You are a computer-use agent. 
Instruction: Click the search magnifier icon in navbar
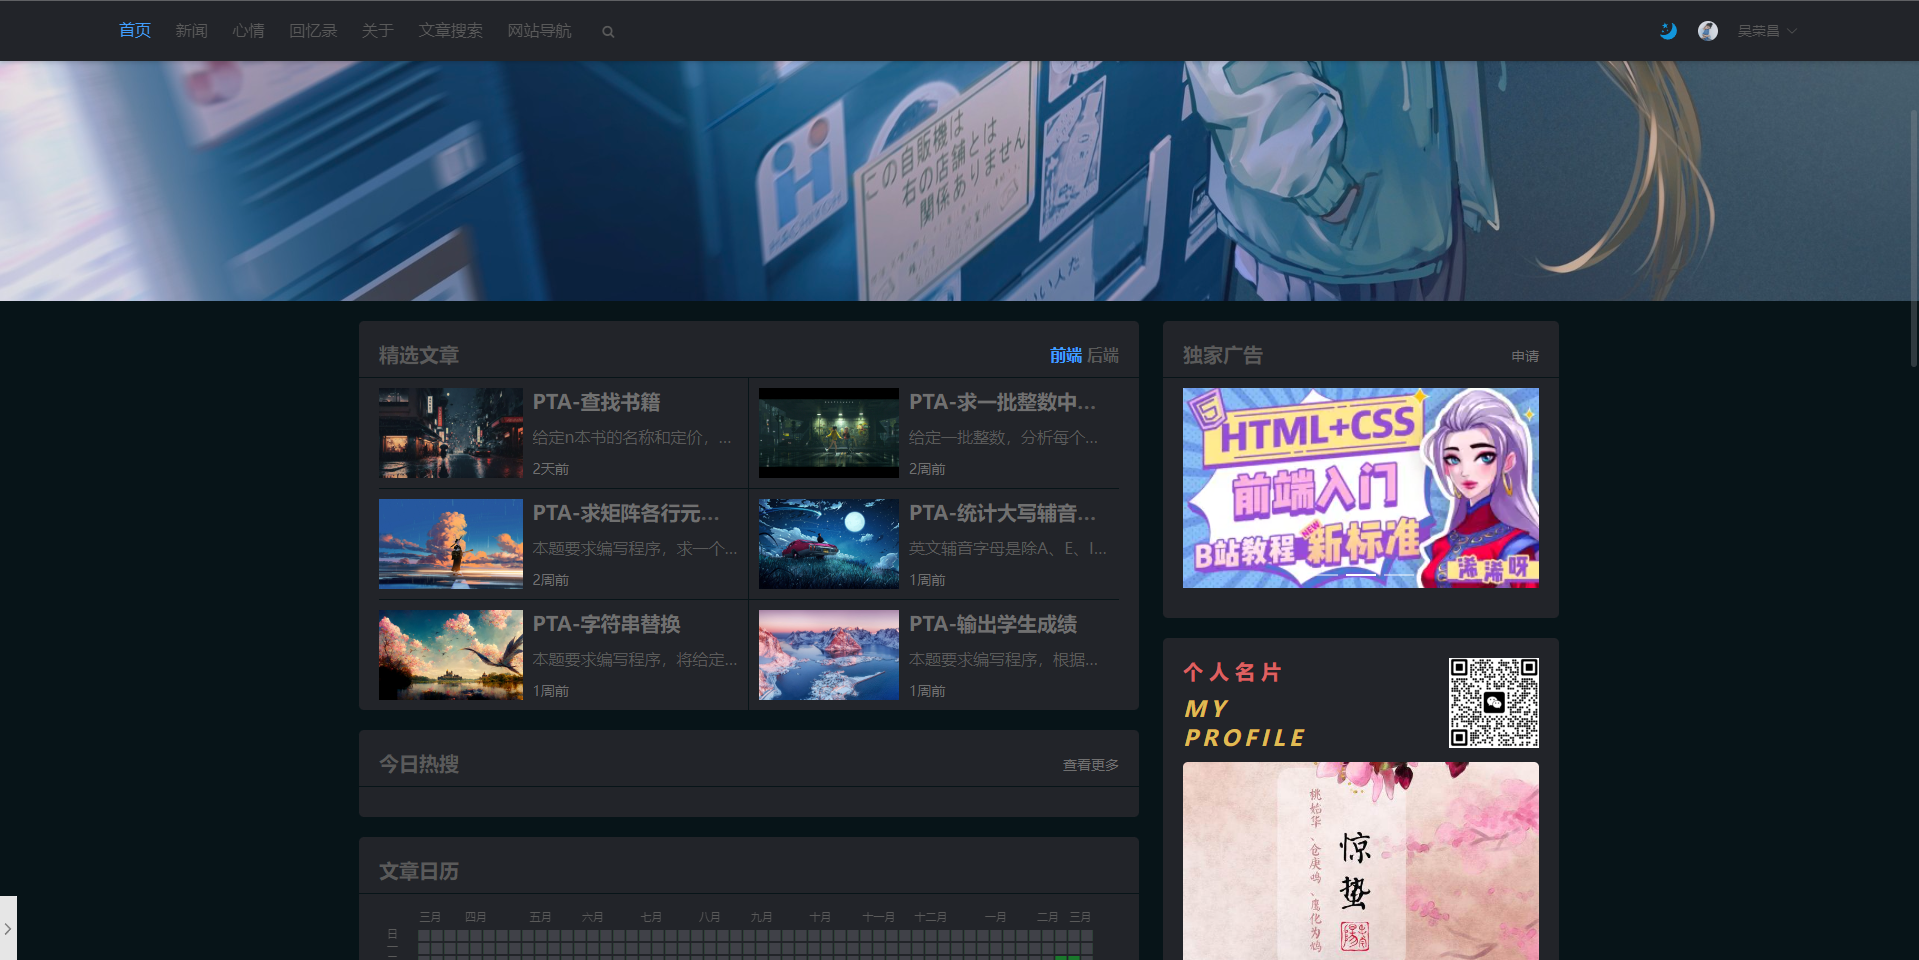point(608,32)
